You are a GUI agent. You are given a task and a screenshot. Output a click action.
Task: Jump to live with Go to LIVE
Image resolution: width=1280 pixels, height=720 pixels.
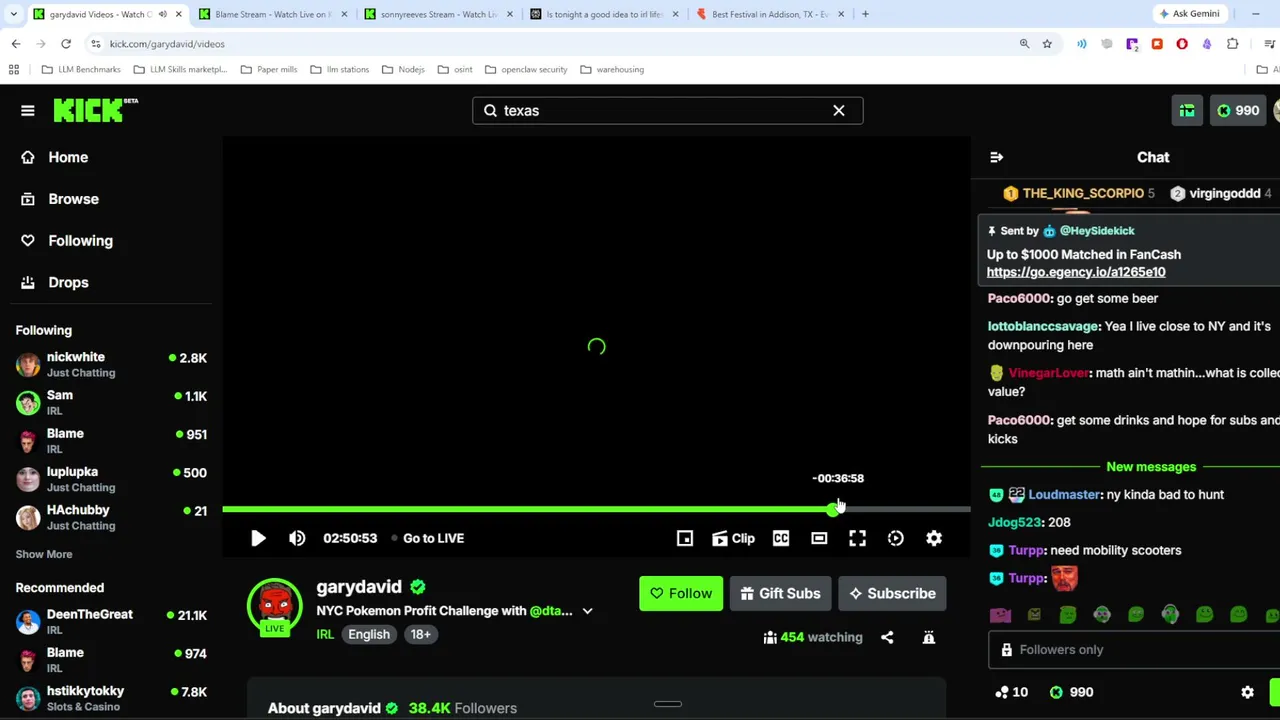pos(428,538)
